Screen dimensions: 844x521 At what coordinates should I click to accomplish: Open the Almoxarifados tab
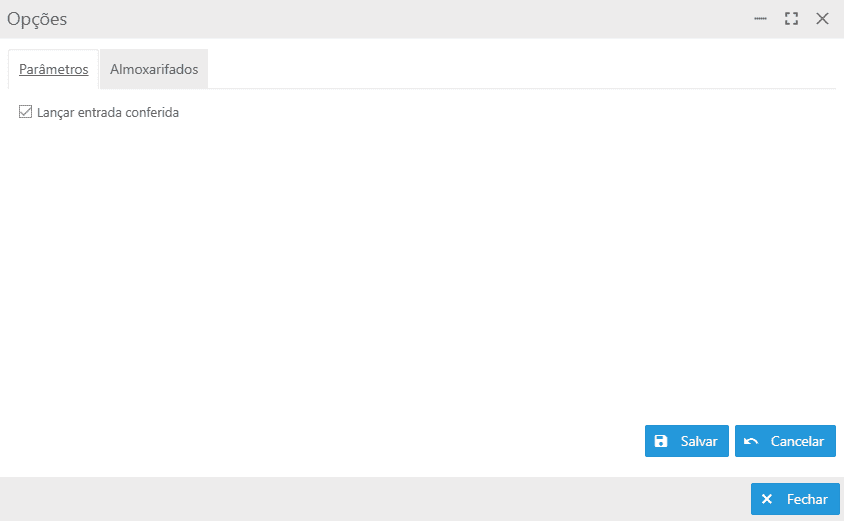[x=154, y=70]
